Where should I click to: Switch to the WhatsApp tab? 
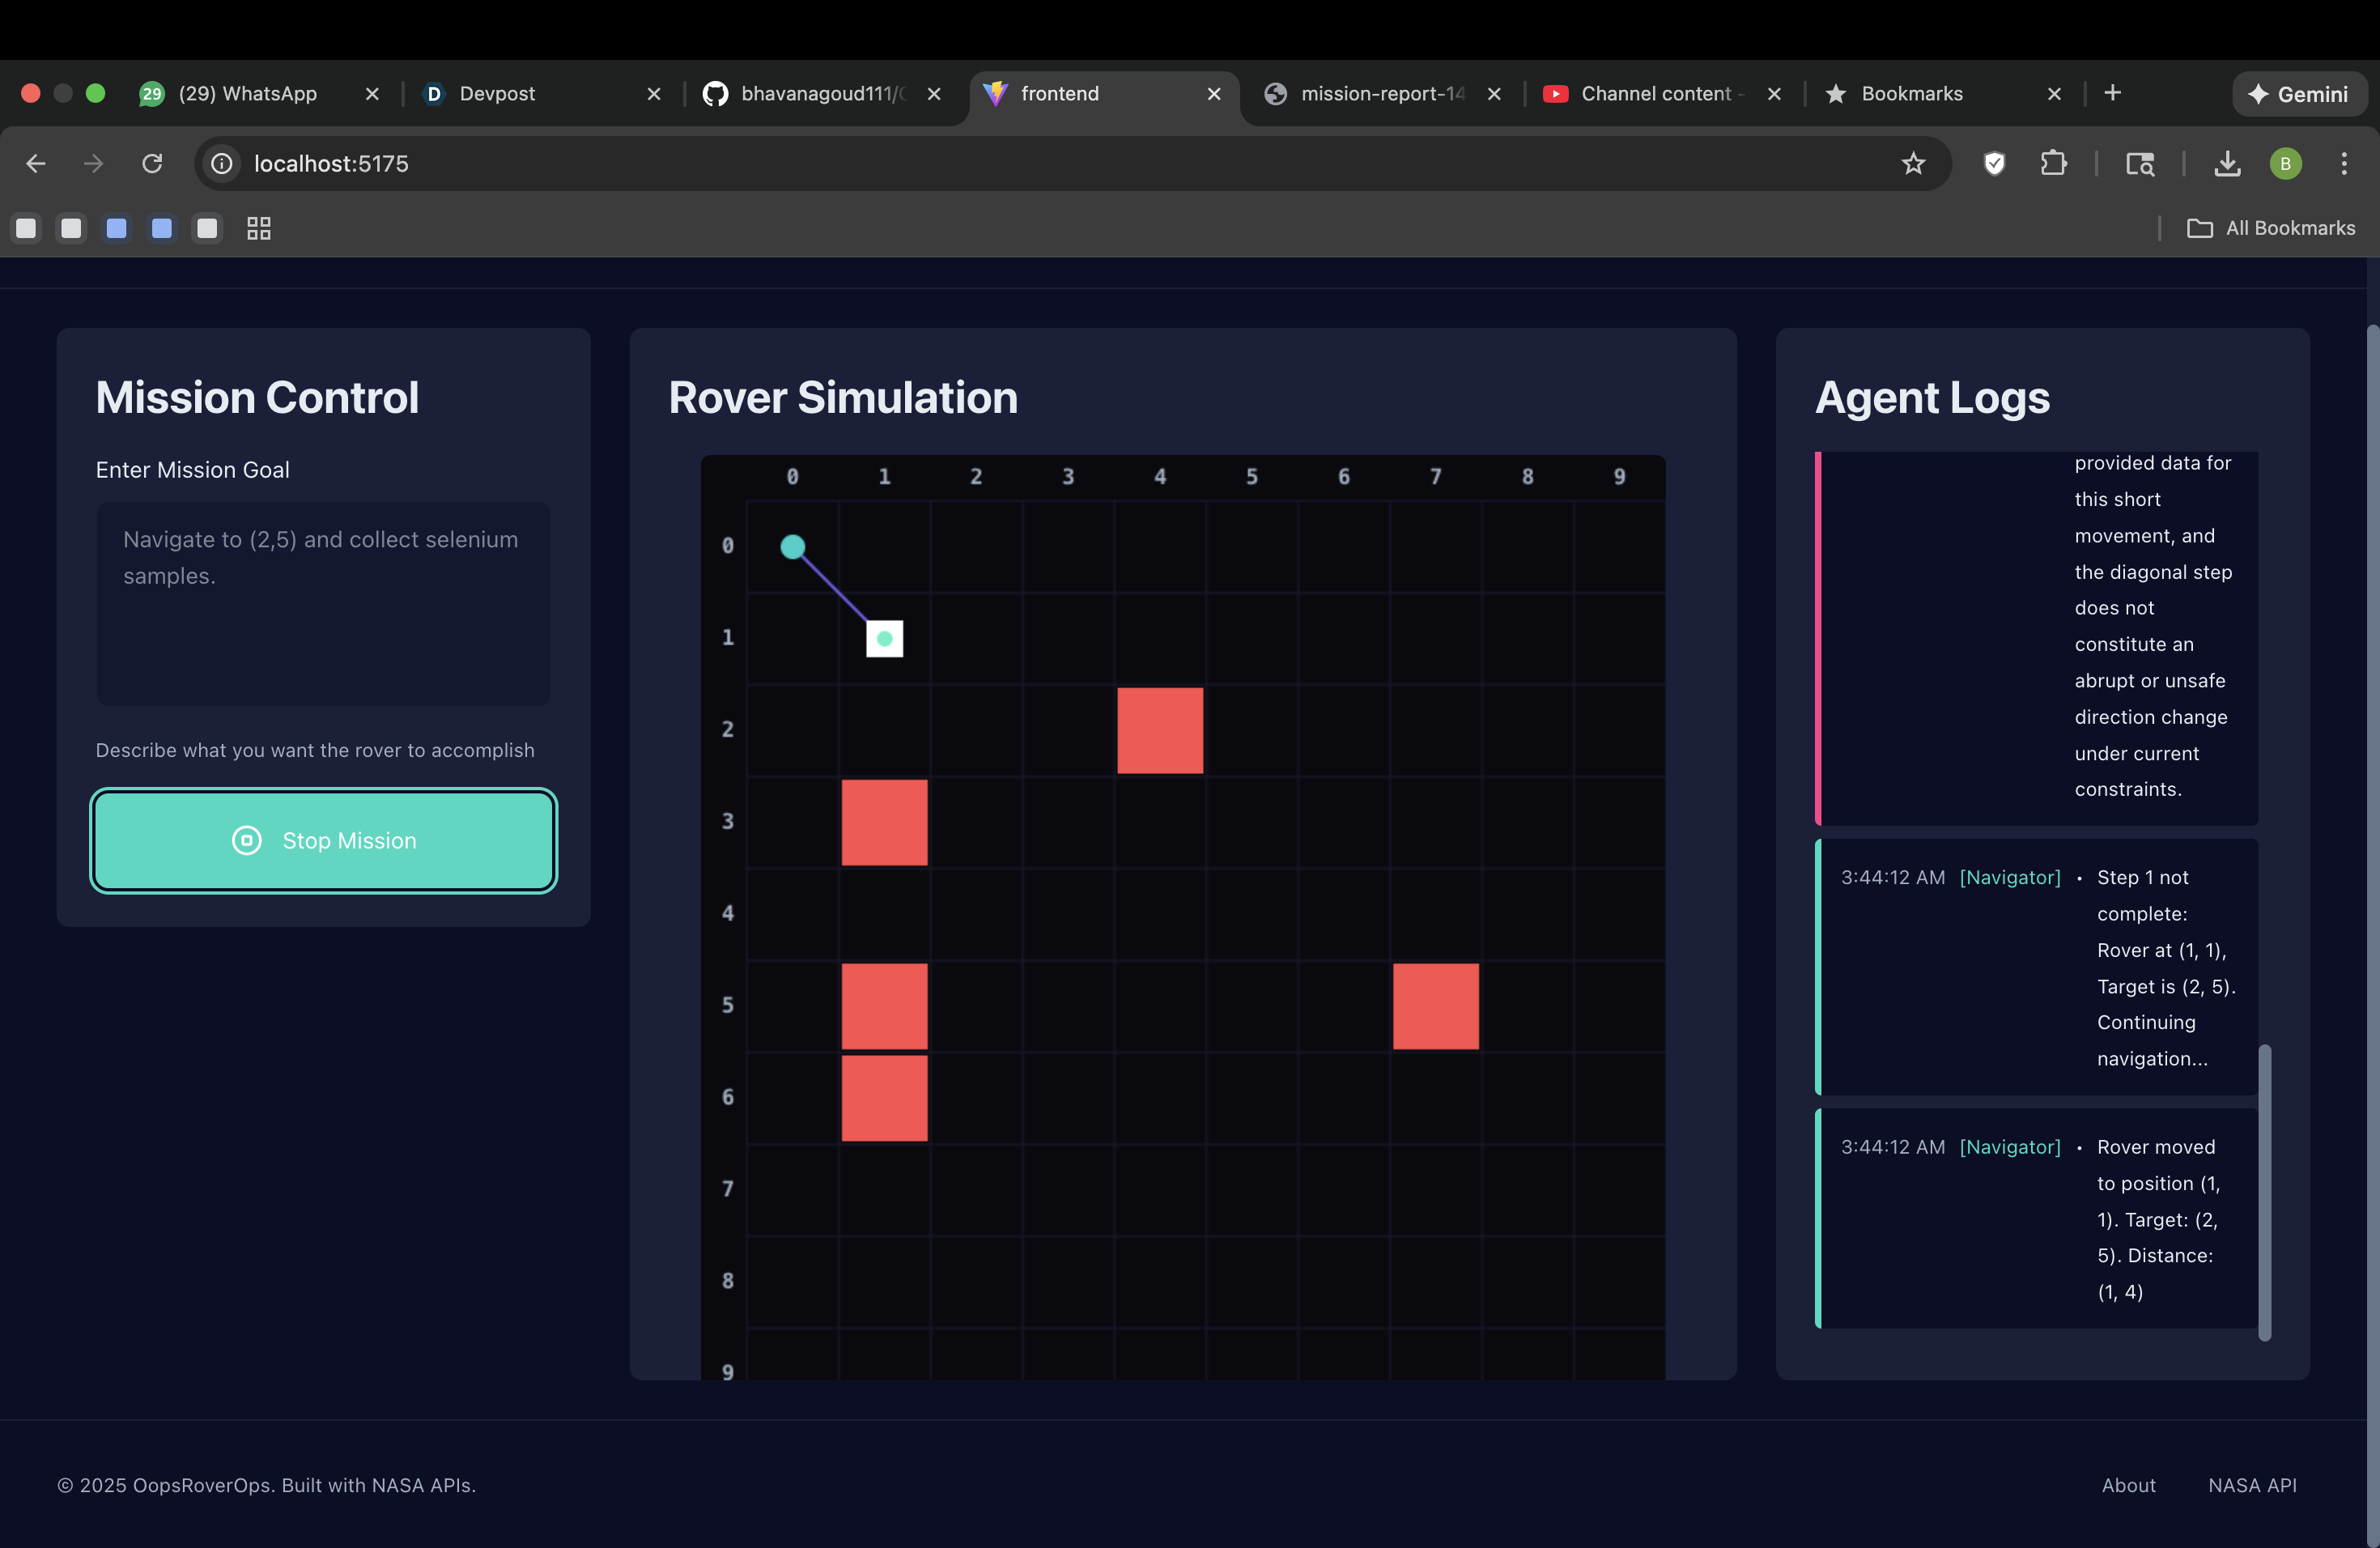pos(247,93)
